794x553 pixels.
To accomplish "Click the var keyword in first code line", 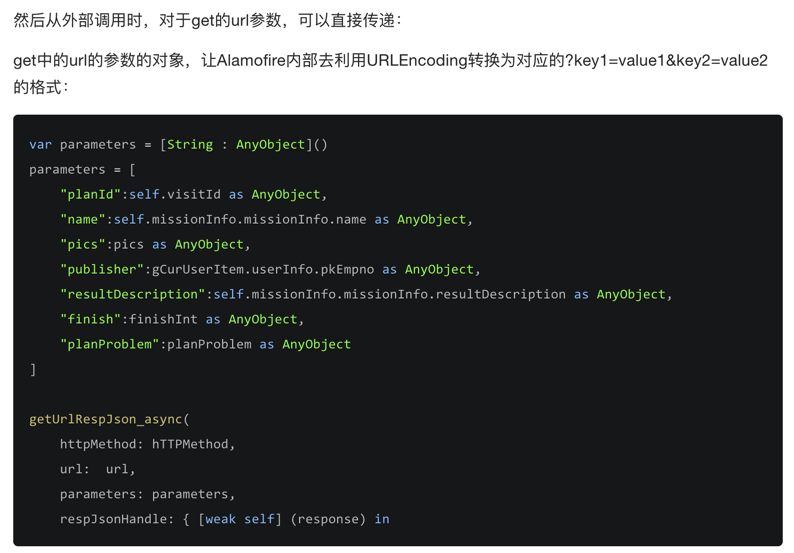I will [x=40, y=144].
